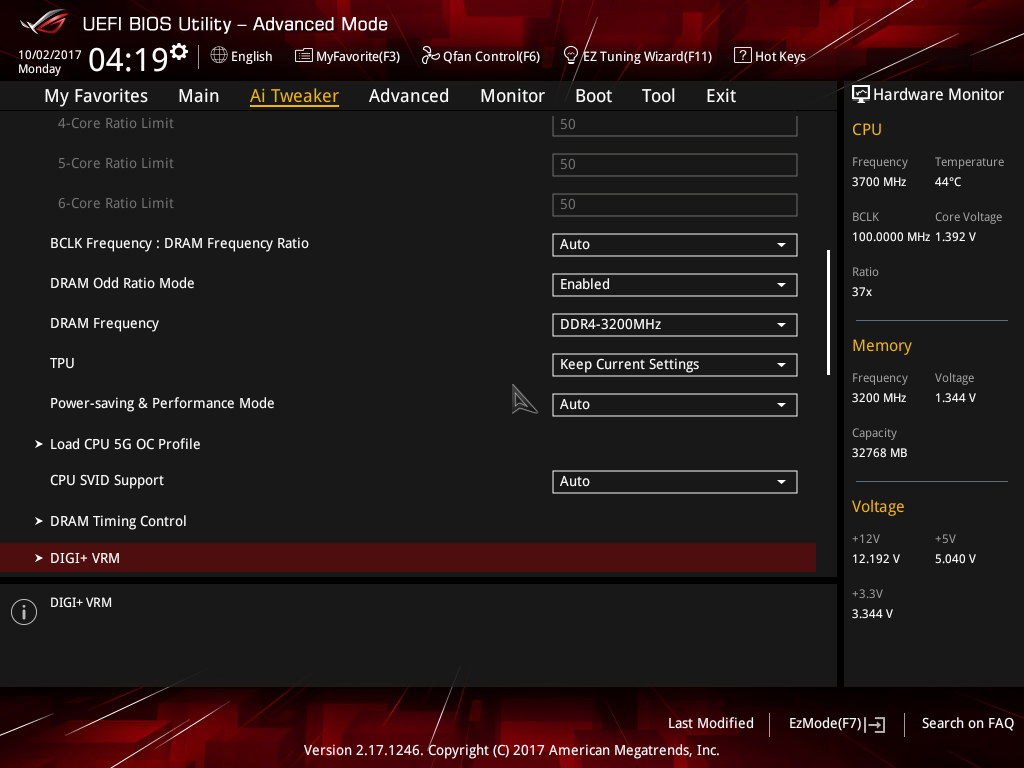This screenshot has width=1024, height=768.
Task: Switch to My Favorites tab
Action: (x=96, y=96)
